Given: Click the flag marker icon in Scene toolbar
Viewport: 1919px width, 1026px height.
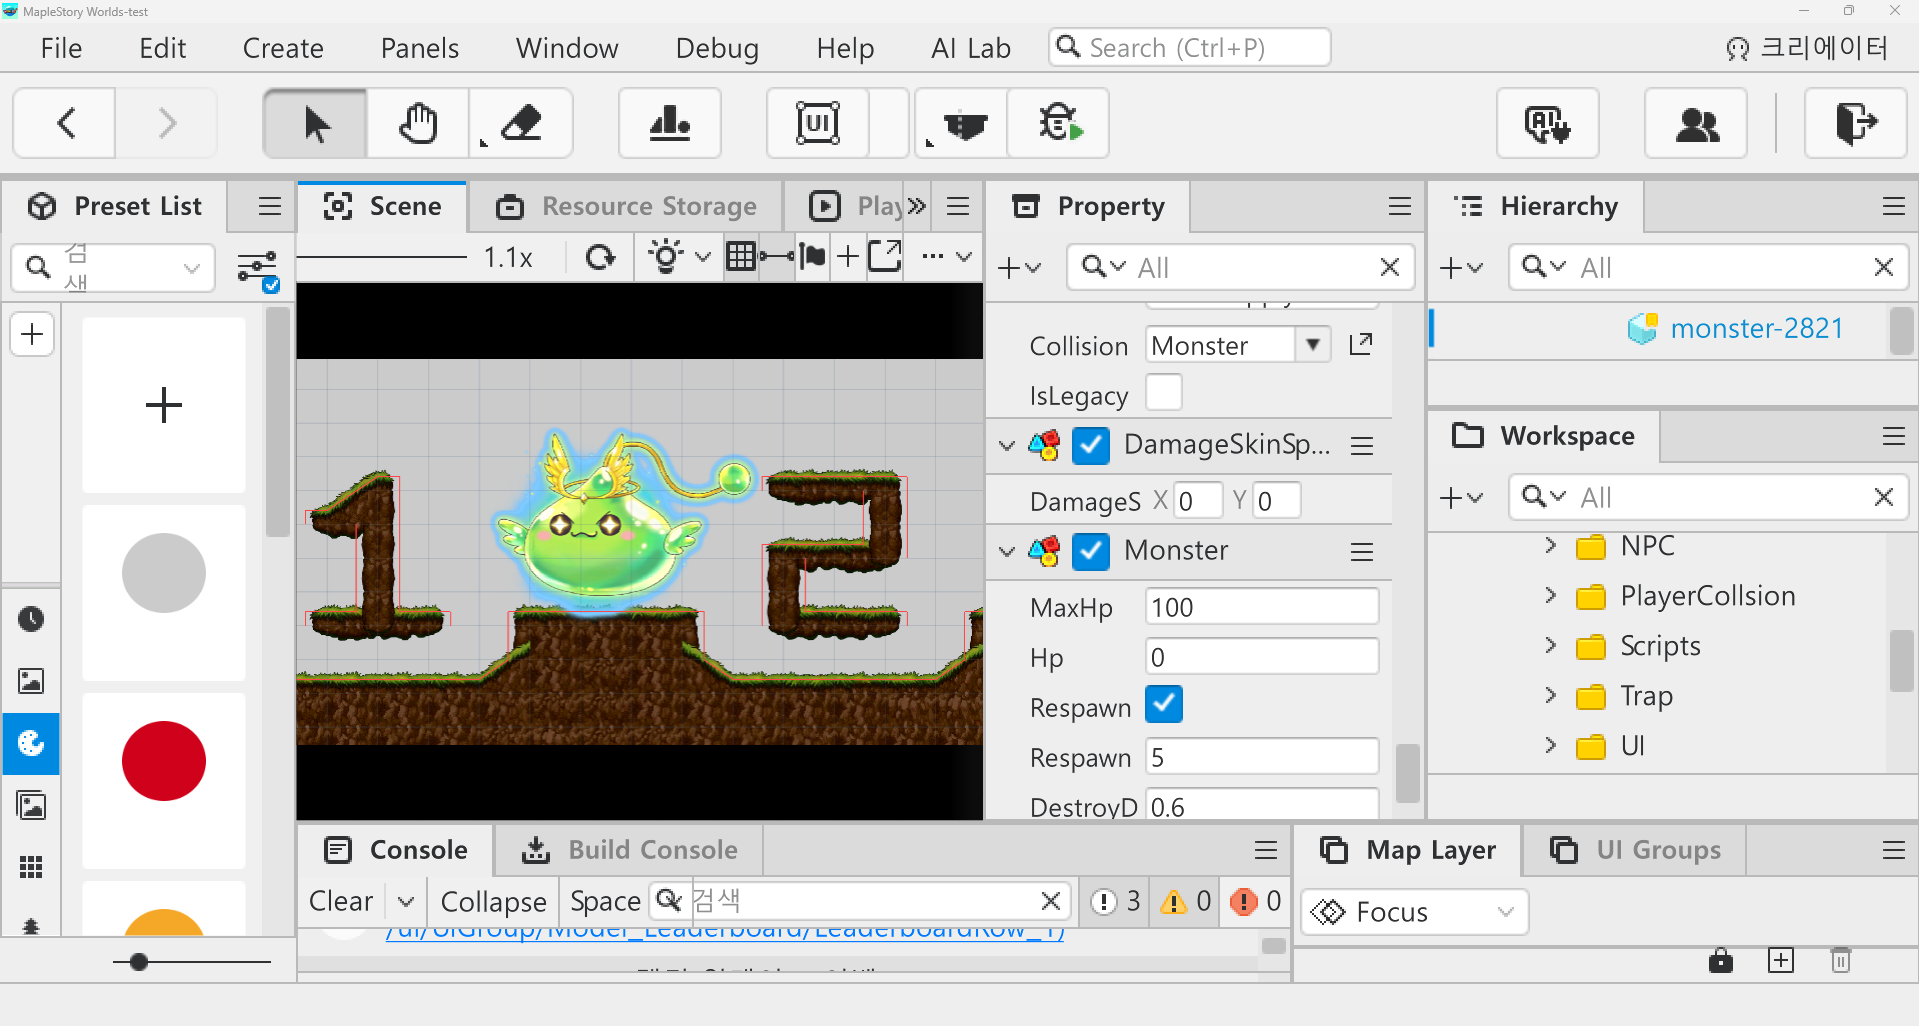Looking at the screenshot, I should [x=813, y=257].
